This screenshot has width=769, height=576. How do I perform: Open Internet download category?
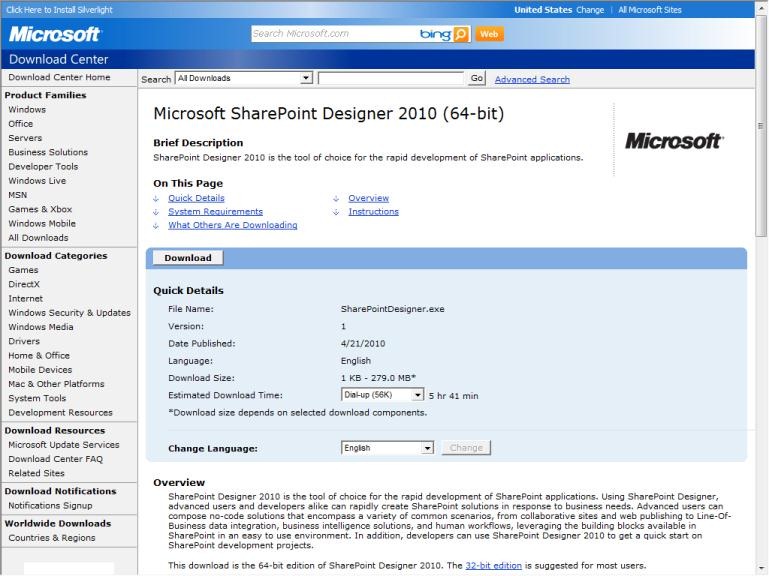26,298
